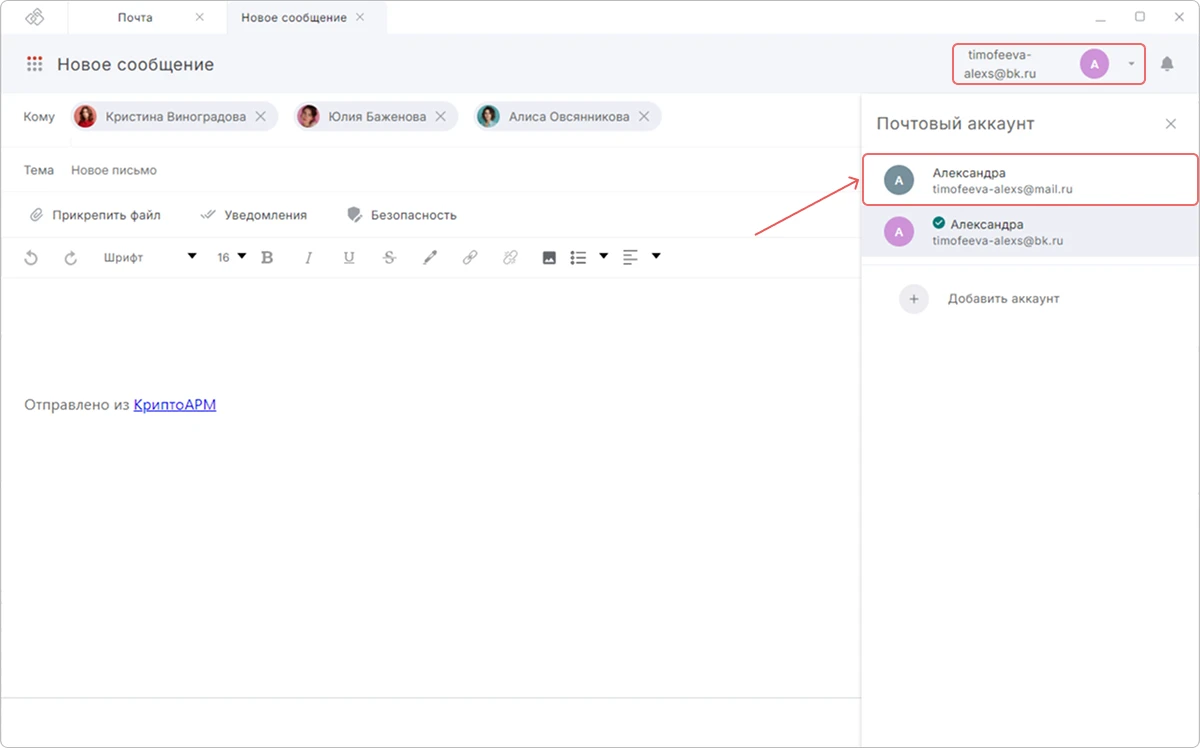Pick text color with the pen icon

(x=430, y=258)
